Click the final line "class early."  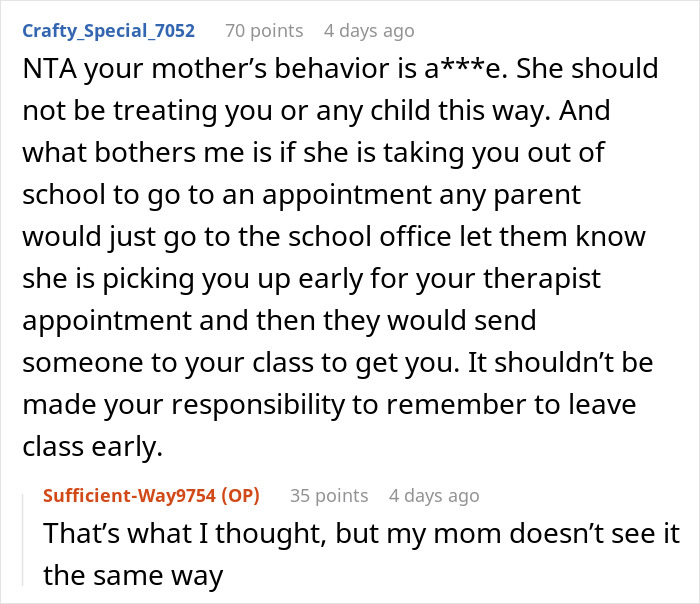(x=92, y=447)
